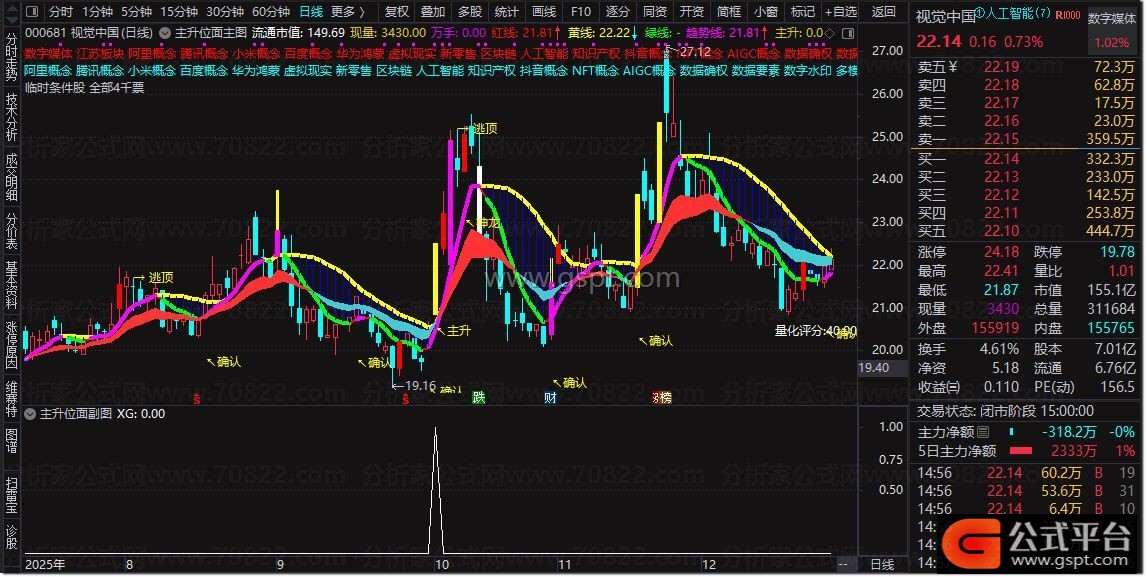Click the blue 财 marker icon

tap(550, 398)
